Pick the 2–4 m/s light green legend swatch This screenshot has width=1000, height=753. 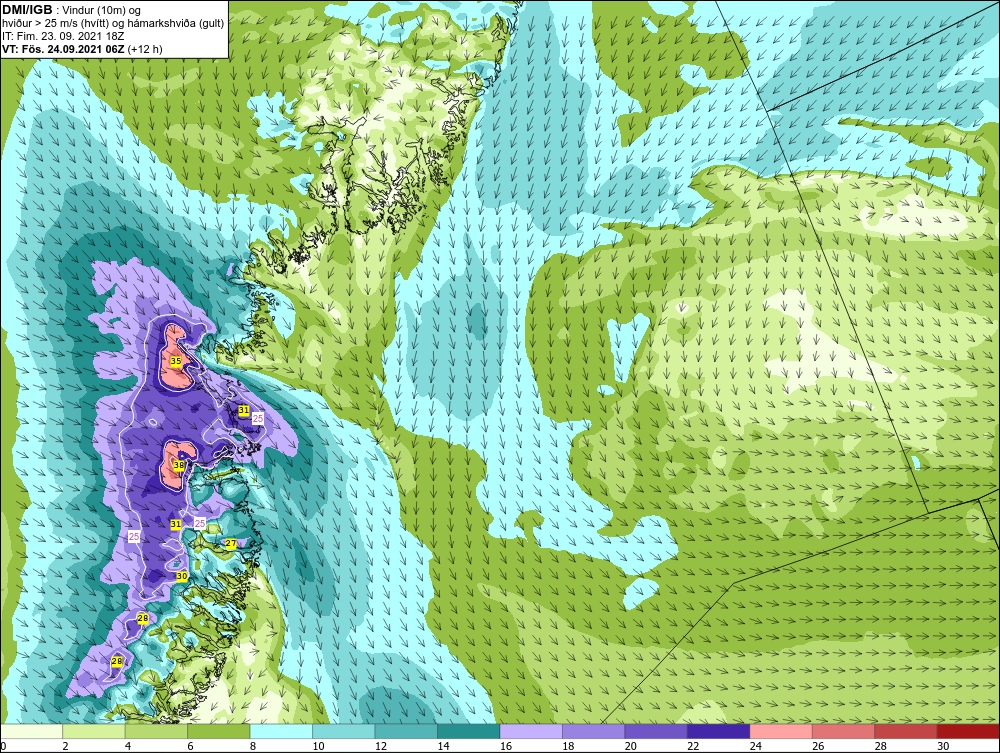(94, 731)
